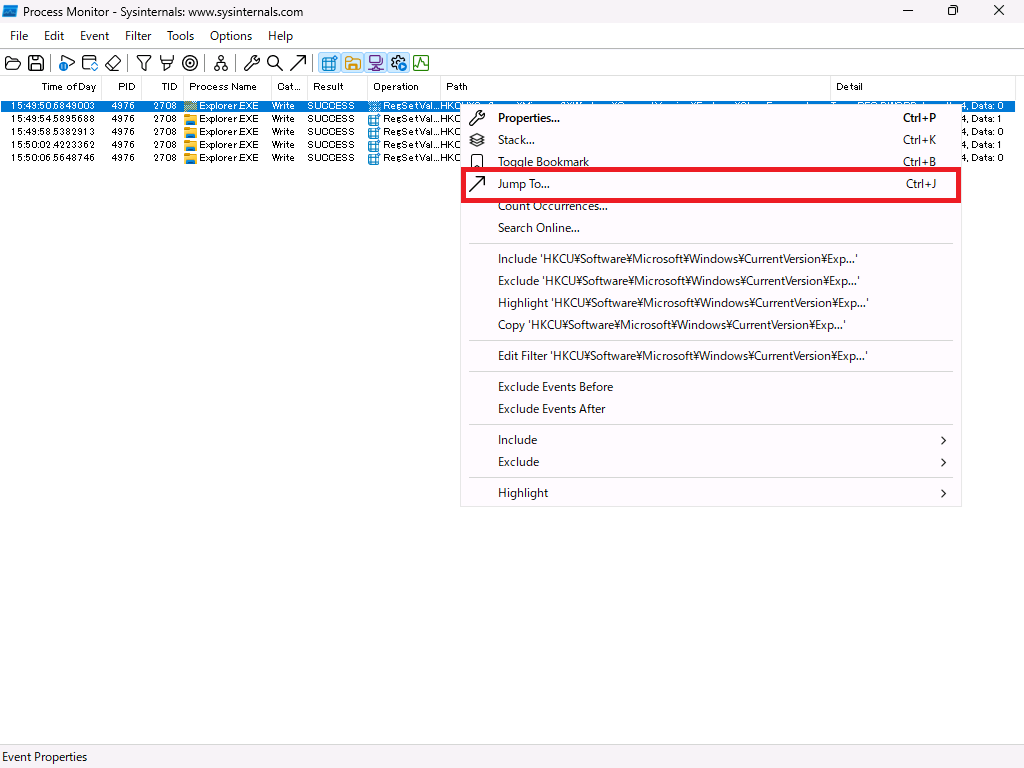Select Toggle Bookmark in the context menu
The image size is (1024, 768).
711,162
